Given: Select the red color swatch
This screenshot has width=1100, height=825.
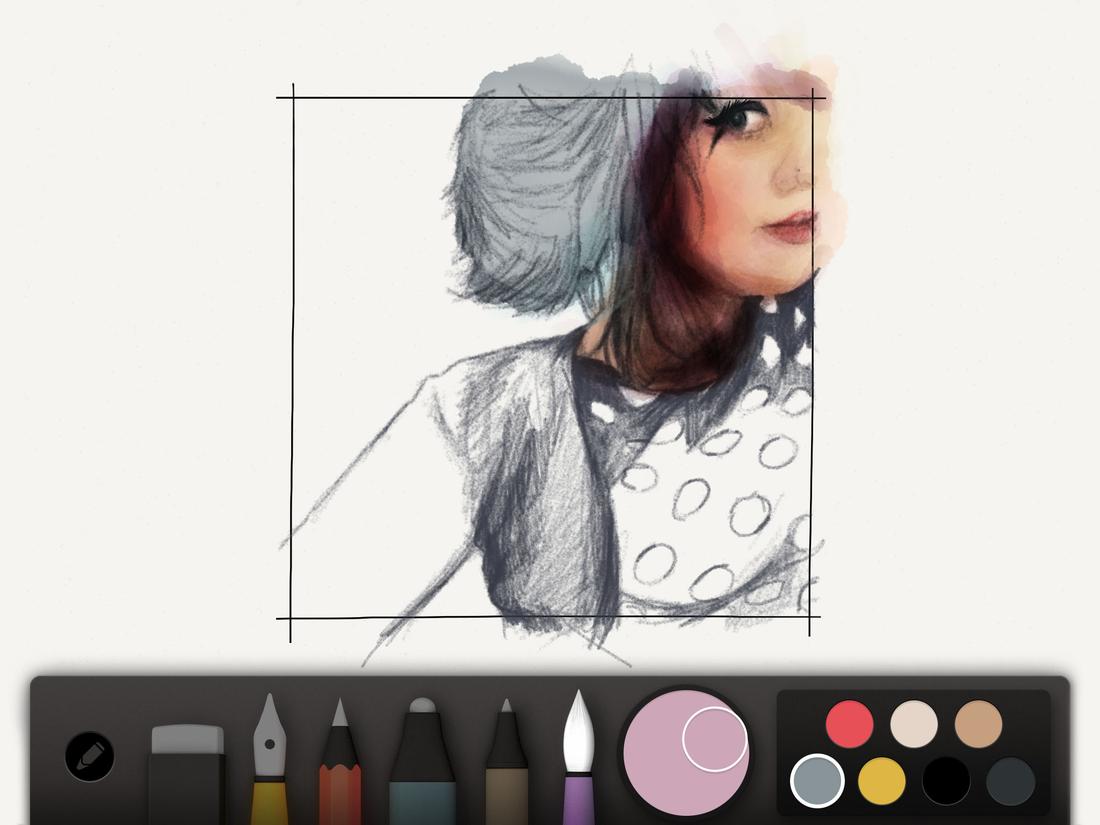Looking at the screenshot, I should [848, 720].
